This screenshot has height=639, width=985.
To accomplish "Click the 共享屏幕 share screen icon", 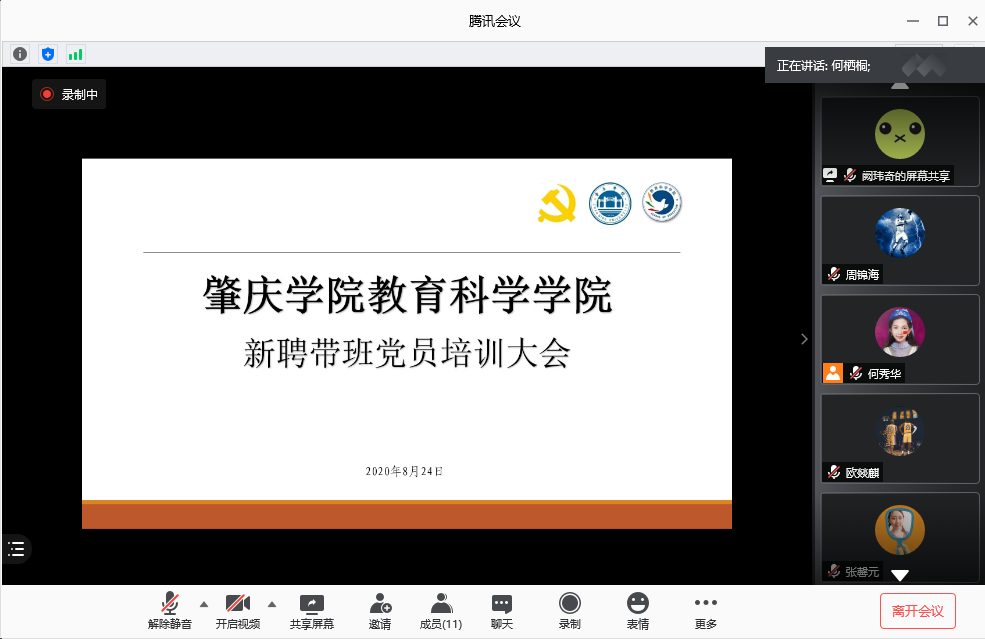I will (312, 610).
